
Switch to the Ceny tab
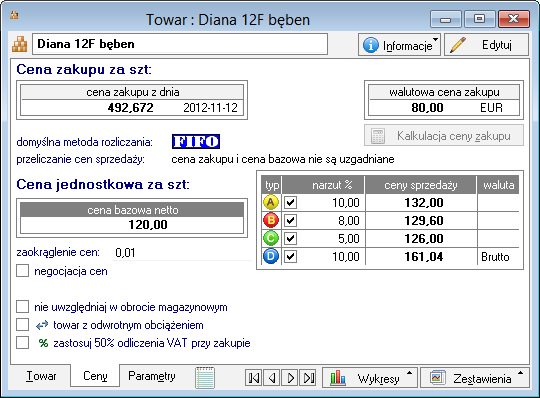95,376
